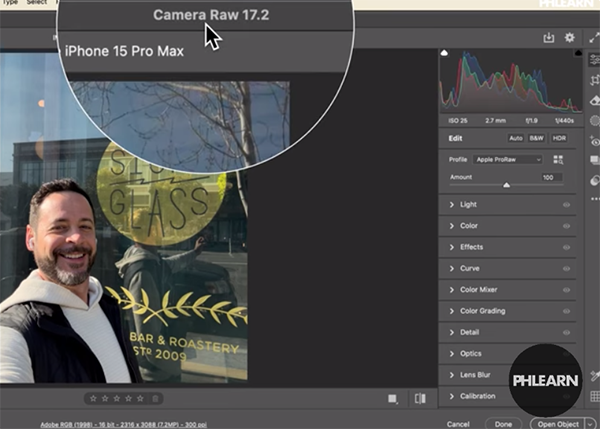The height and width of the screenshot is (429, 600).
Task: Set rating to two stars
Action: 105,399
